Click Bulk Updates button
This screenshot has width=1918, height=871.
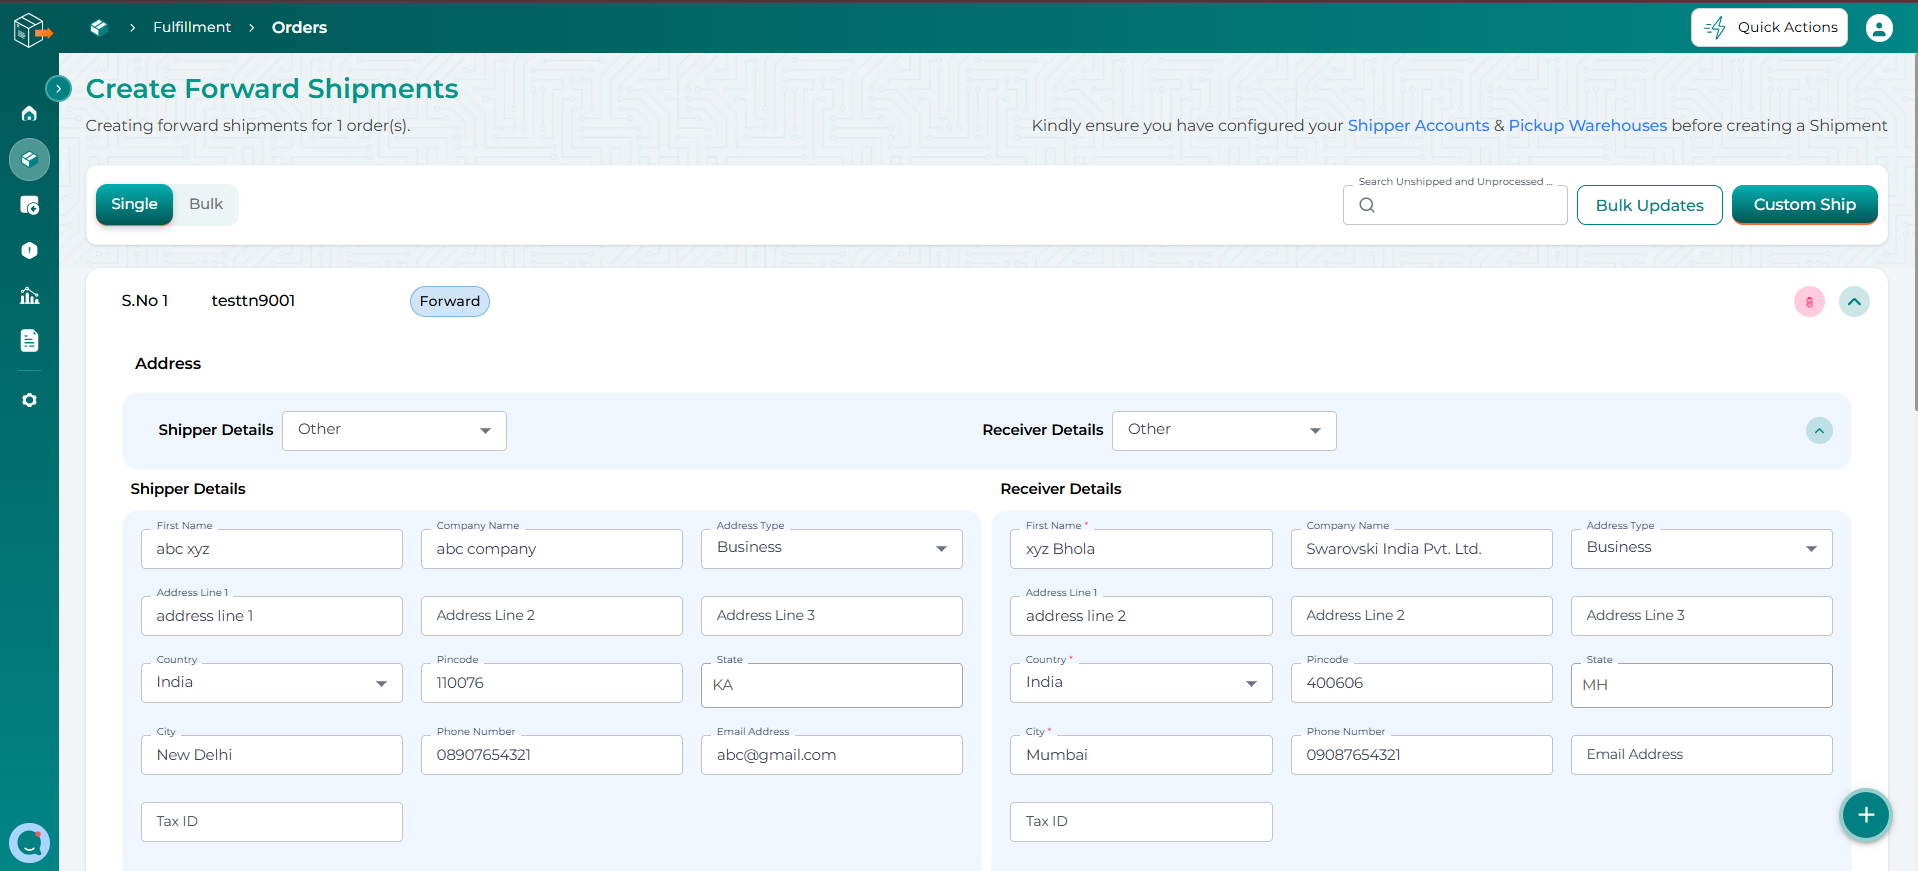tap(1649, 205)
